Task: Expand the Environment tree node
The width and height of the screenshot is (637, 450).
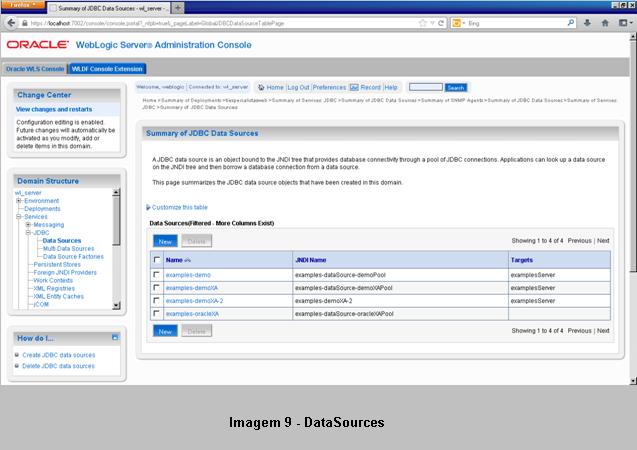Action: coord(19,201)
